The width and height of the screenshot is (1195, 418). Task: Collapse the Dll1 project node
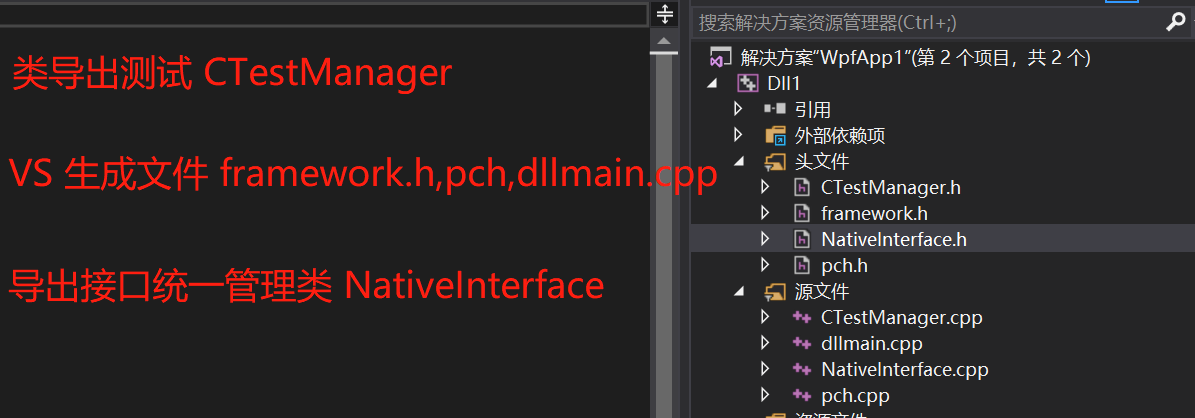[712, 84]
